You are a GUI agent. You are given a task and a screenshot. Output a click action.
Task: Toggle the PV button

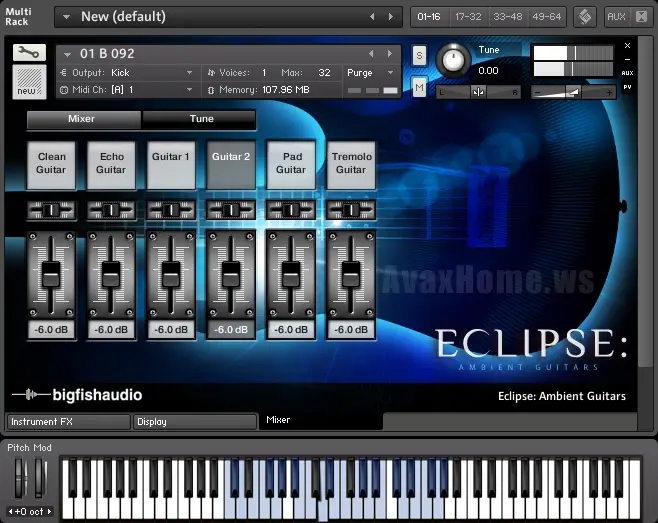[627, 87]
